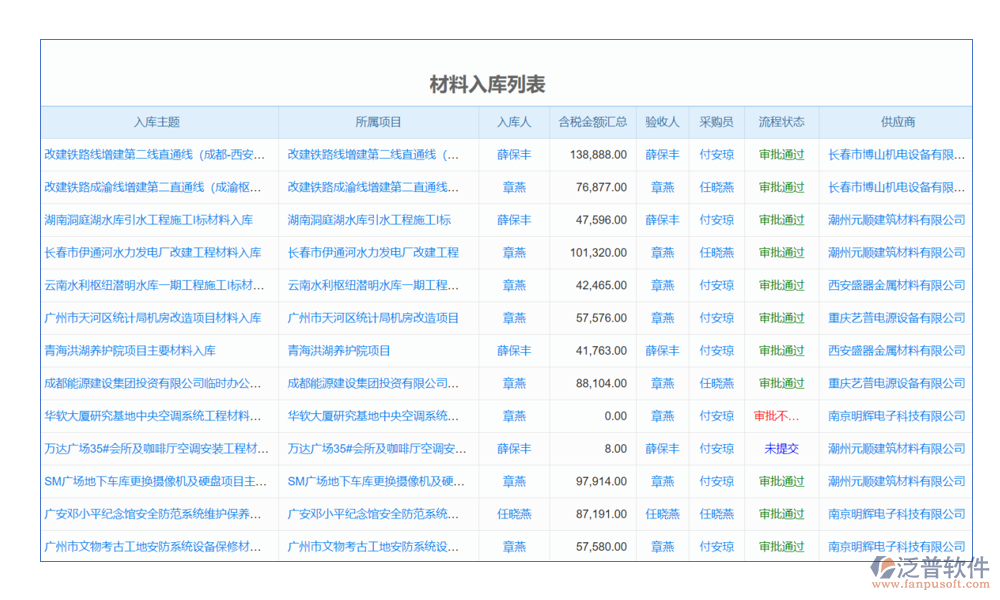Open the 长春市伊通河水力发电厂改建工程 project link
1000x600 pixels.
373,253
